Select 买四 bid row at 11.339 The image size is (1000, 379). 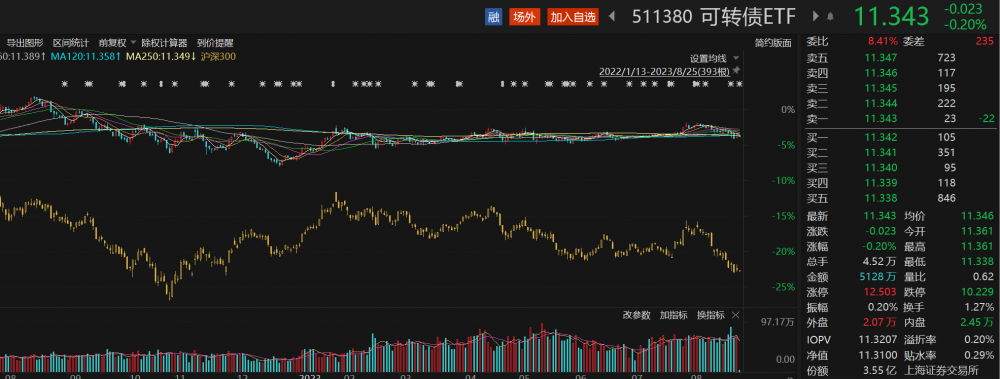click(900, 183)
